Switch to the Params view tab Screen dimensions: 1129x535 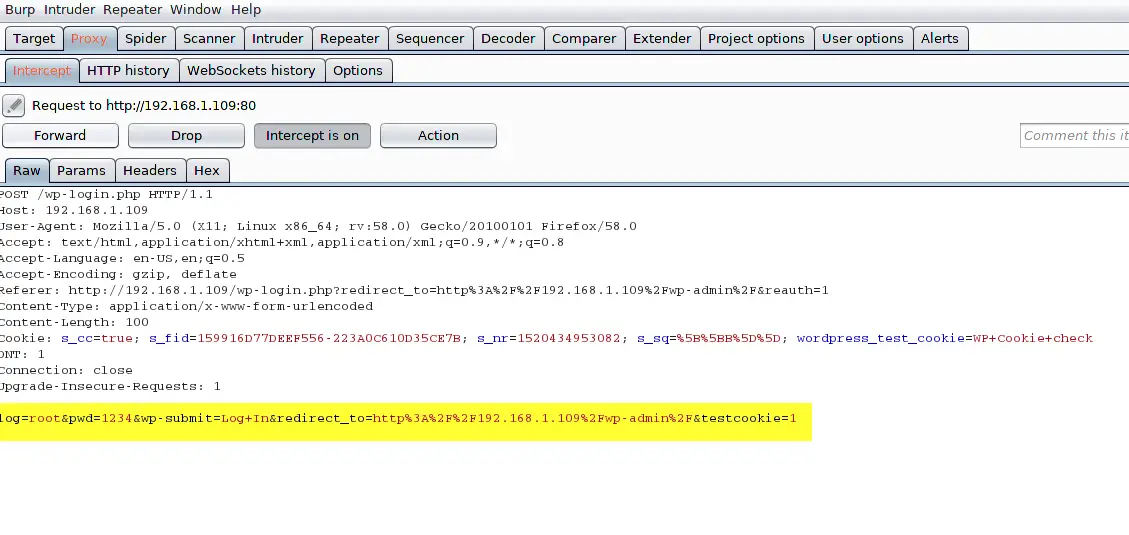81,171
